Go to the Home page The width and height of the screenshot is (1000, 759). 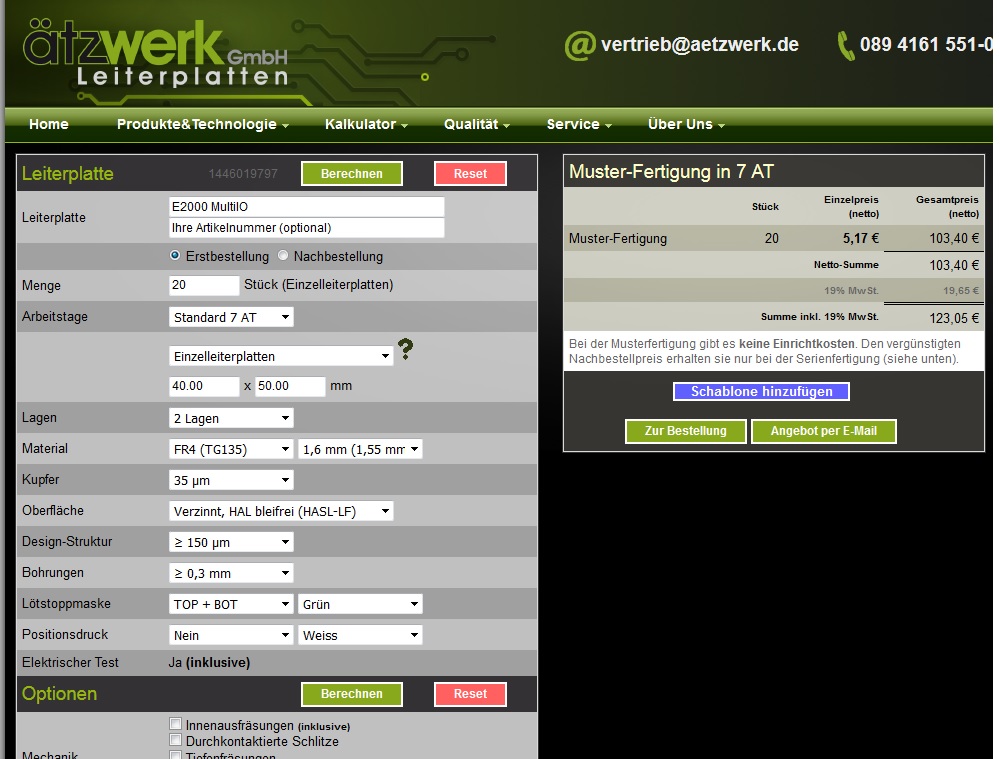click(x=49, y=125)
